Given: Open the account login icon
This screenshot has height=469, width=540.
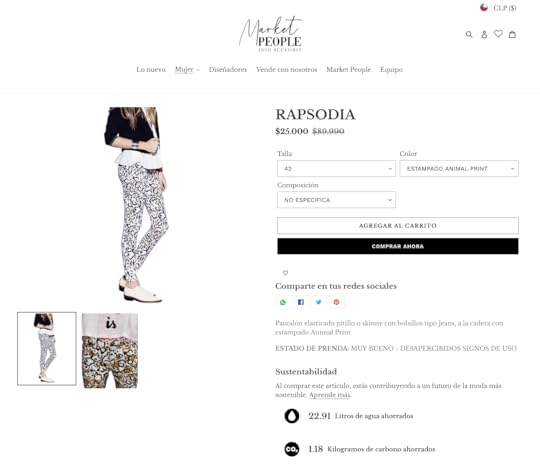Looking at the screenshot, I should tap(484, 34).
